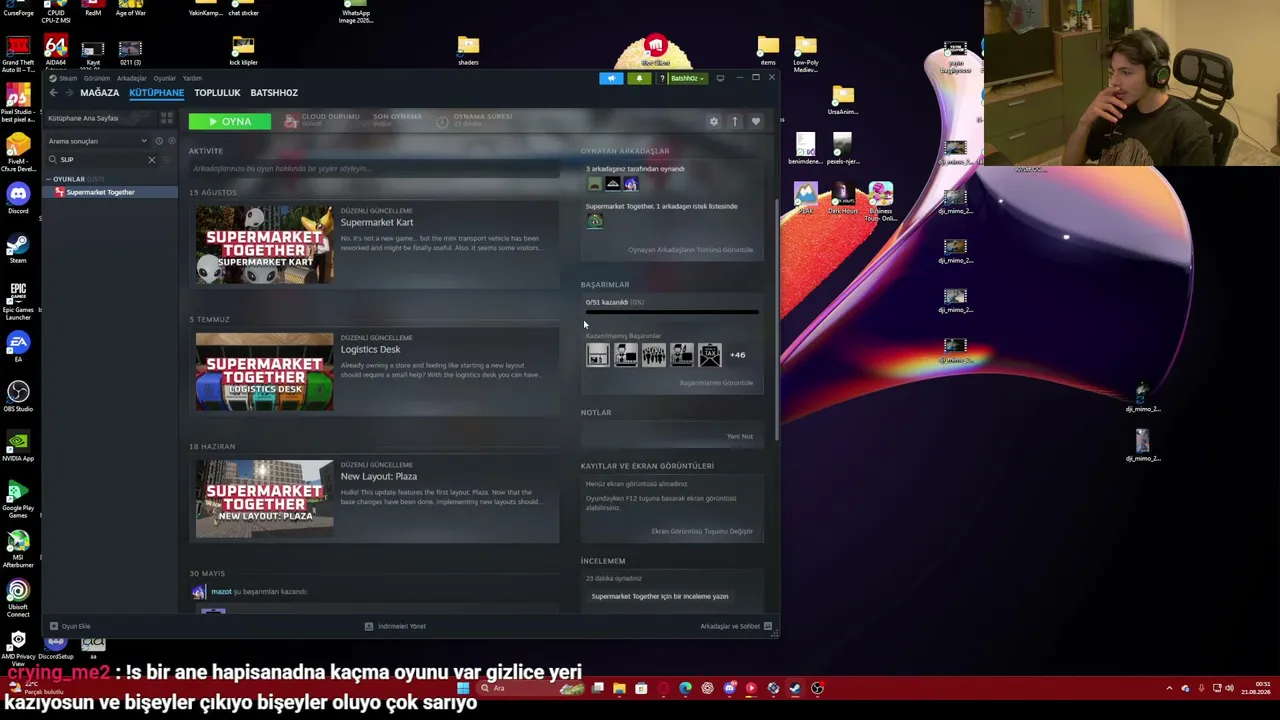Image resolution: width=1280 pixels, height=720 pixels.
Task: Open the Discord desktop shortcut
Action: coord(18,198)
